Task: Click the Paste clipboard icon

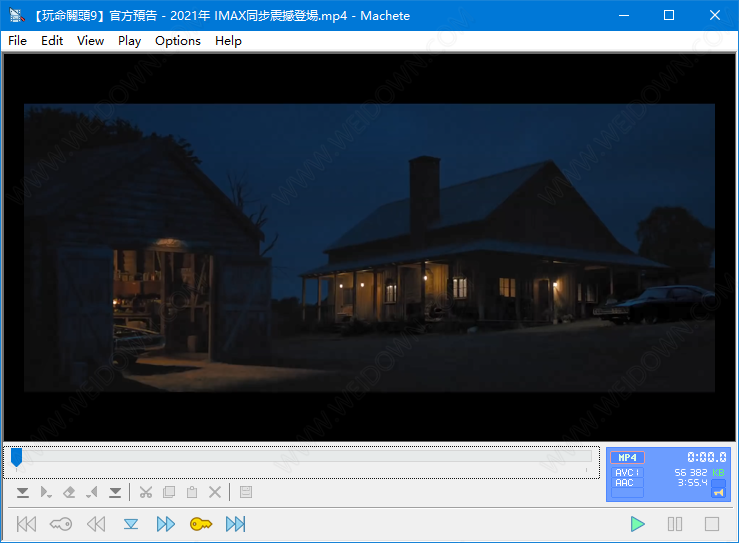Action: (x=192, y=493)
